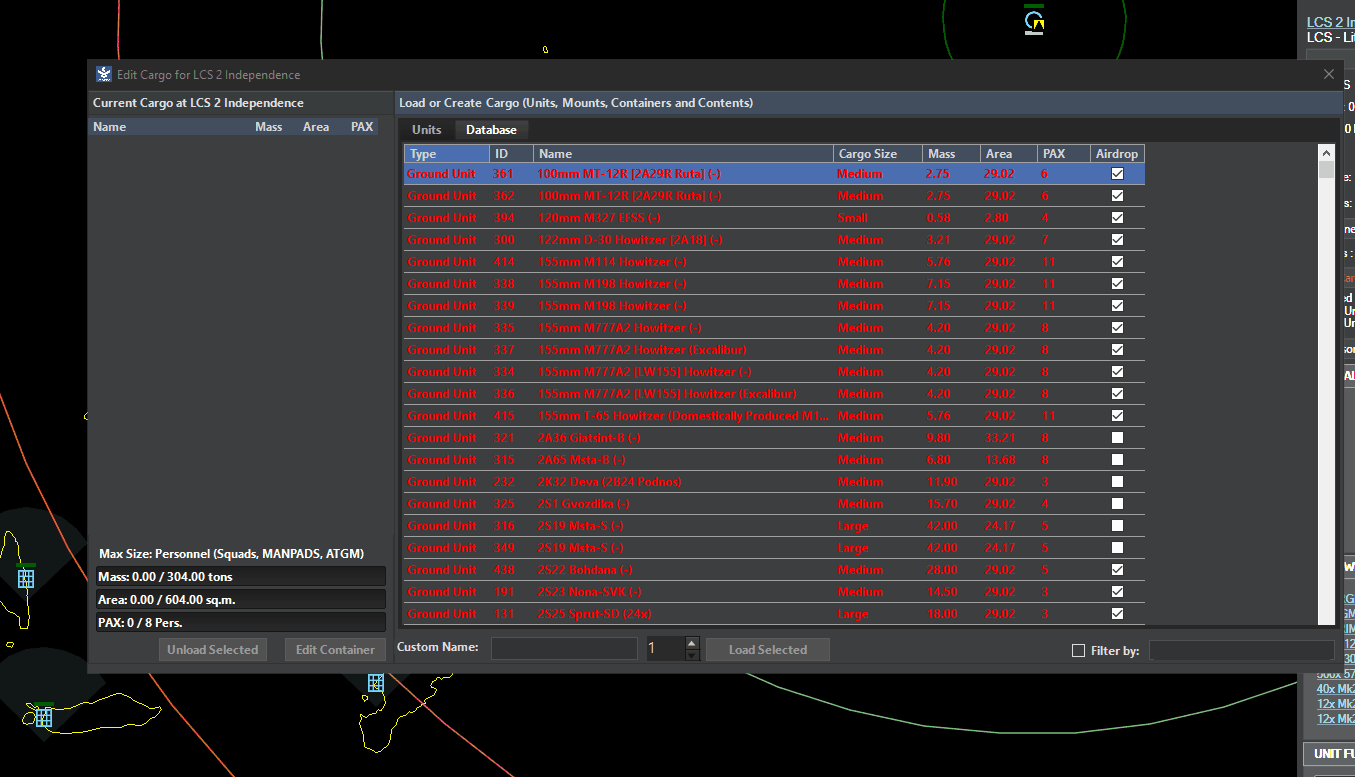Select the LCS ship unit icon on map
This screenshot has width=1355, height=777.
[1034, 21]
